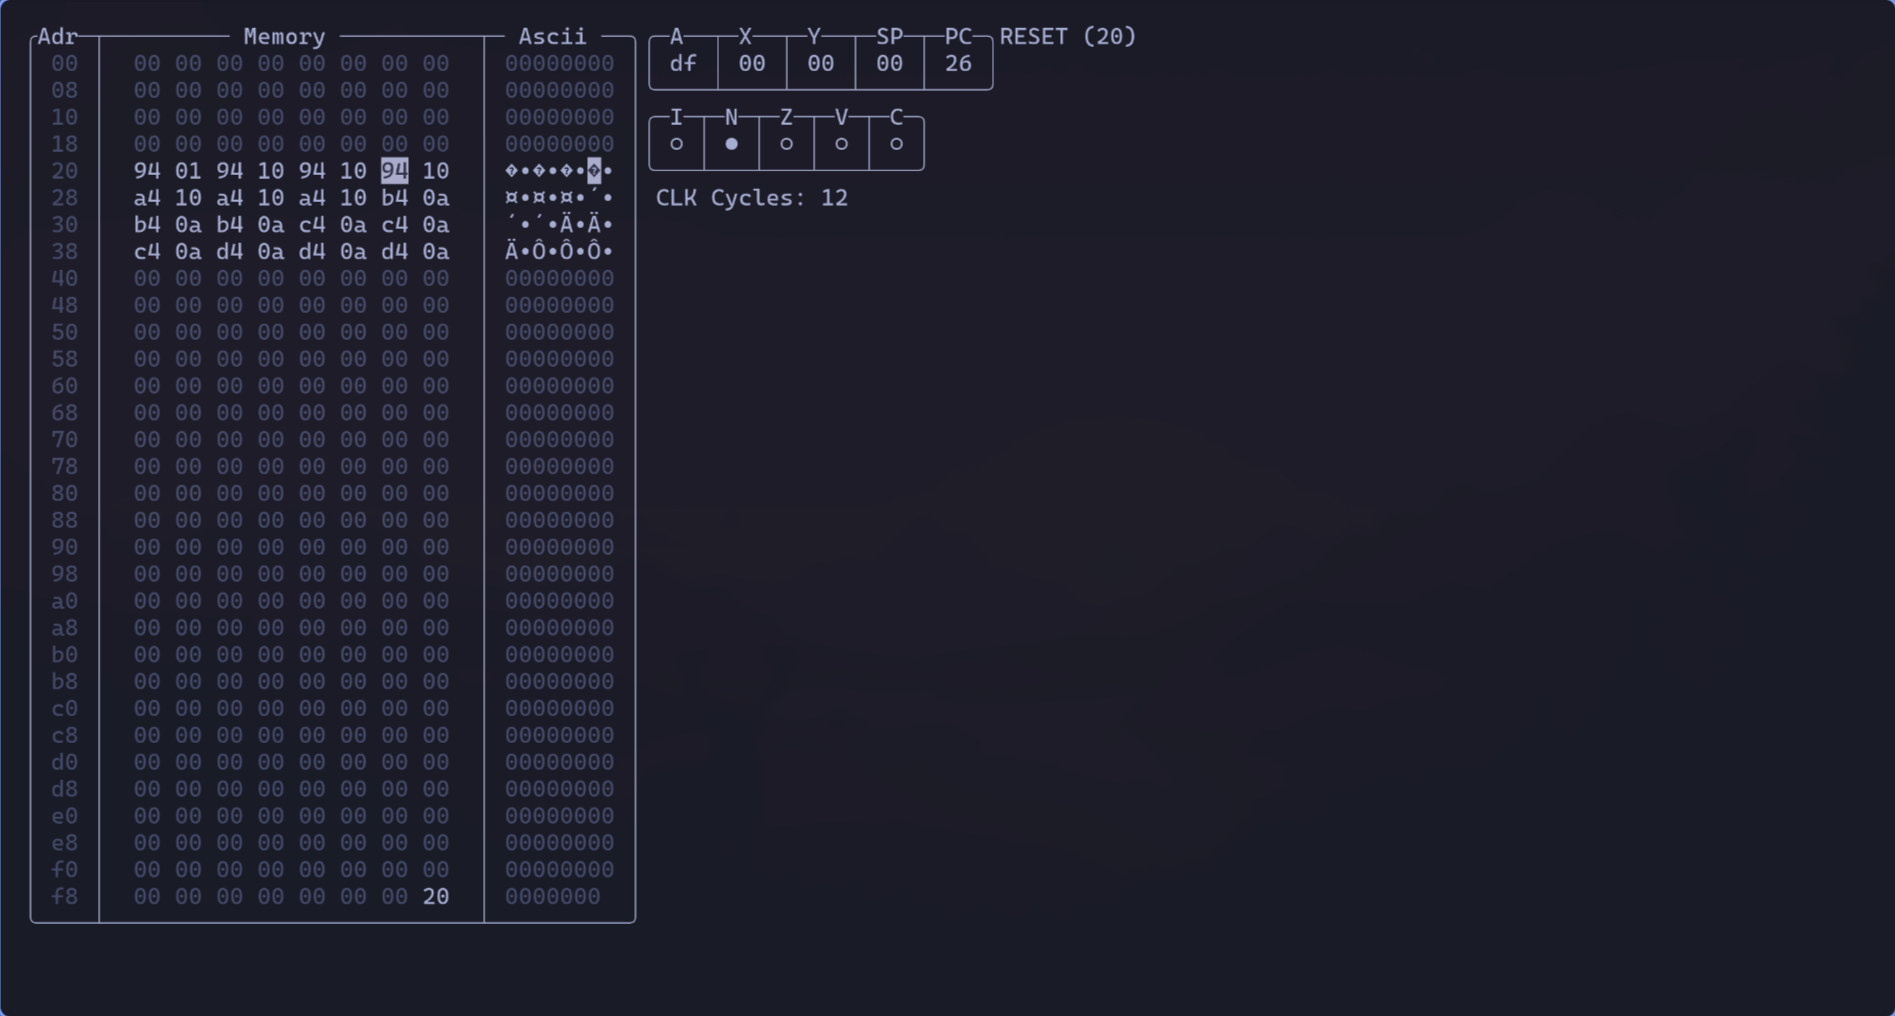Click address label b8 in Adr column
Image resolution: width=1895 pixels, height=1016 pixels.
pos(65,682)
